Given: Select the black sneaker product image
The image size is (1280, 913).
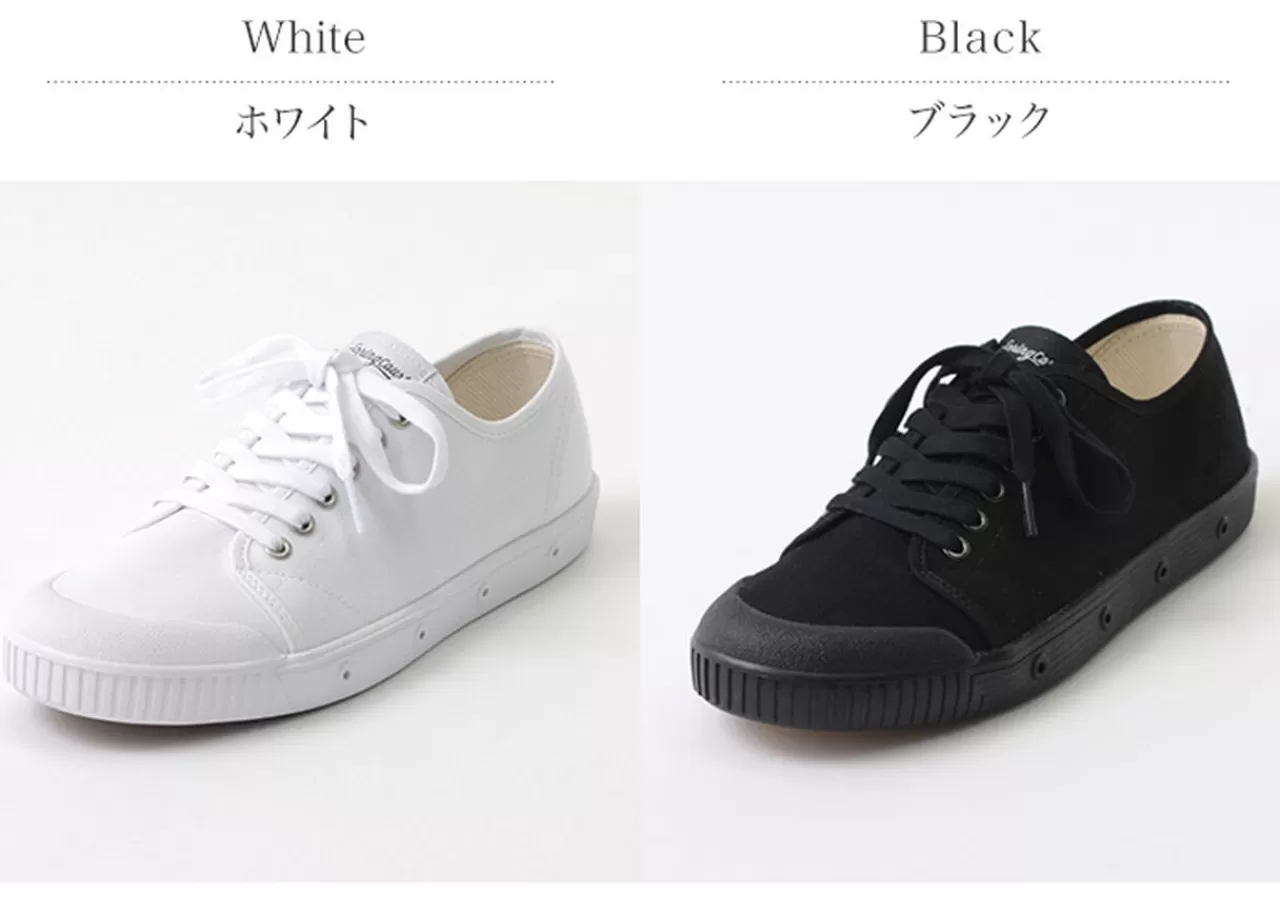Looking at the screenshot, I should pyautogui.click(x=960, y=531).
